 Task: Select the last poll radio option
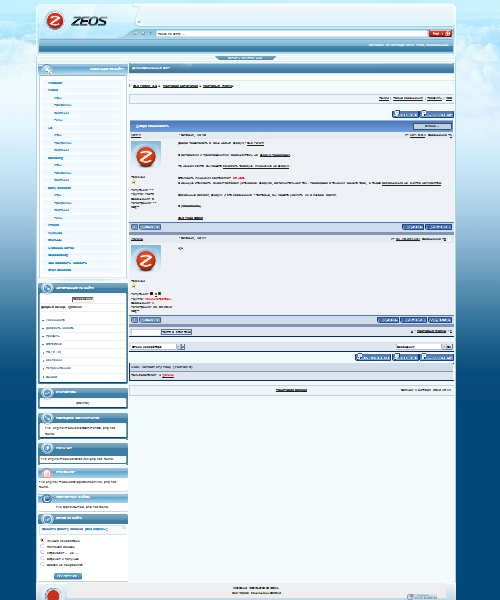pos(42,564)
